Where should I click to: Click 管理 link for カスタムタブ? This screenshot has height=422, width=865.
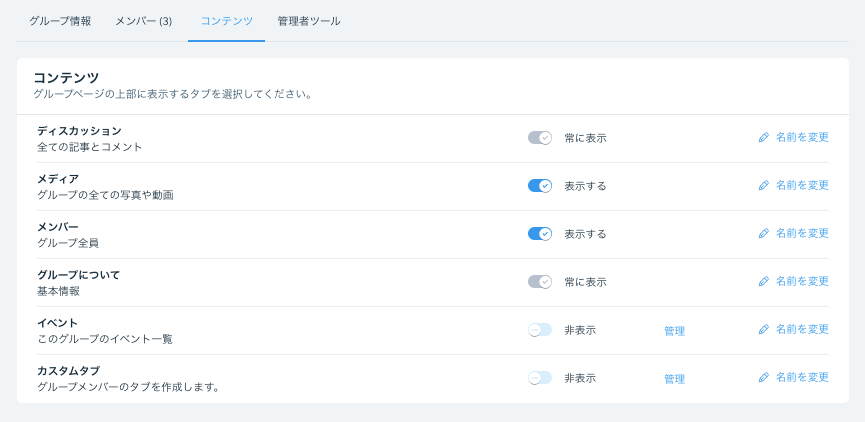[x=674, y=379]
